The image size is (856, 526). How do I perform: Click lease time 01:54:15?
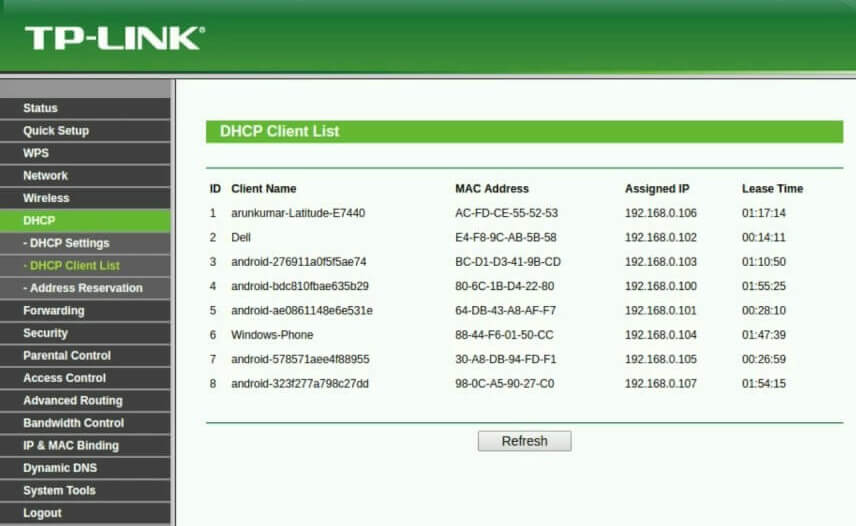[x=763, y=384]
